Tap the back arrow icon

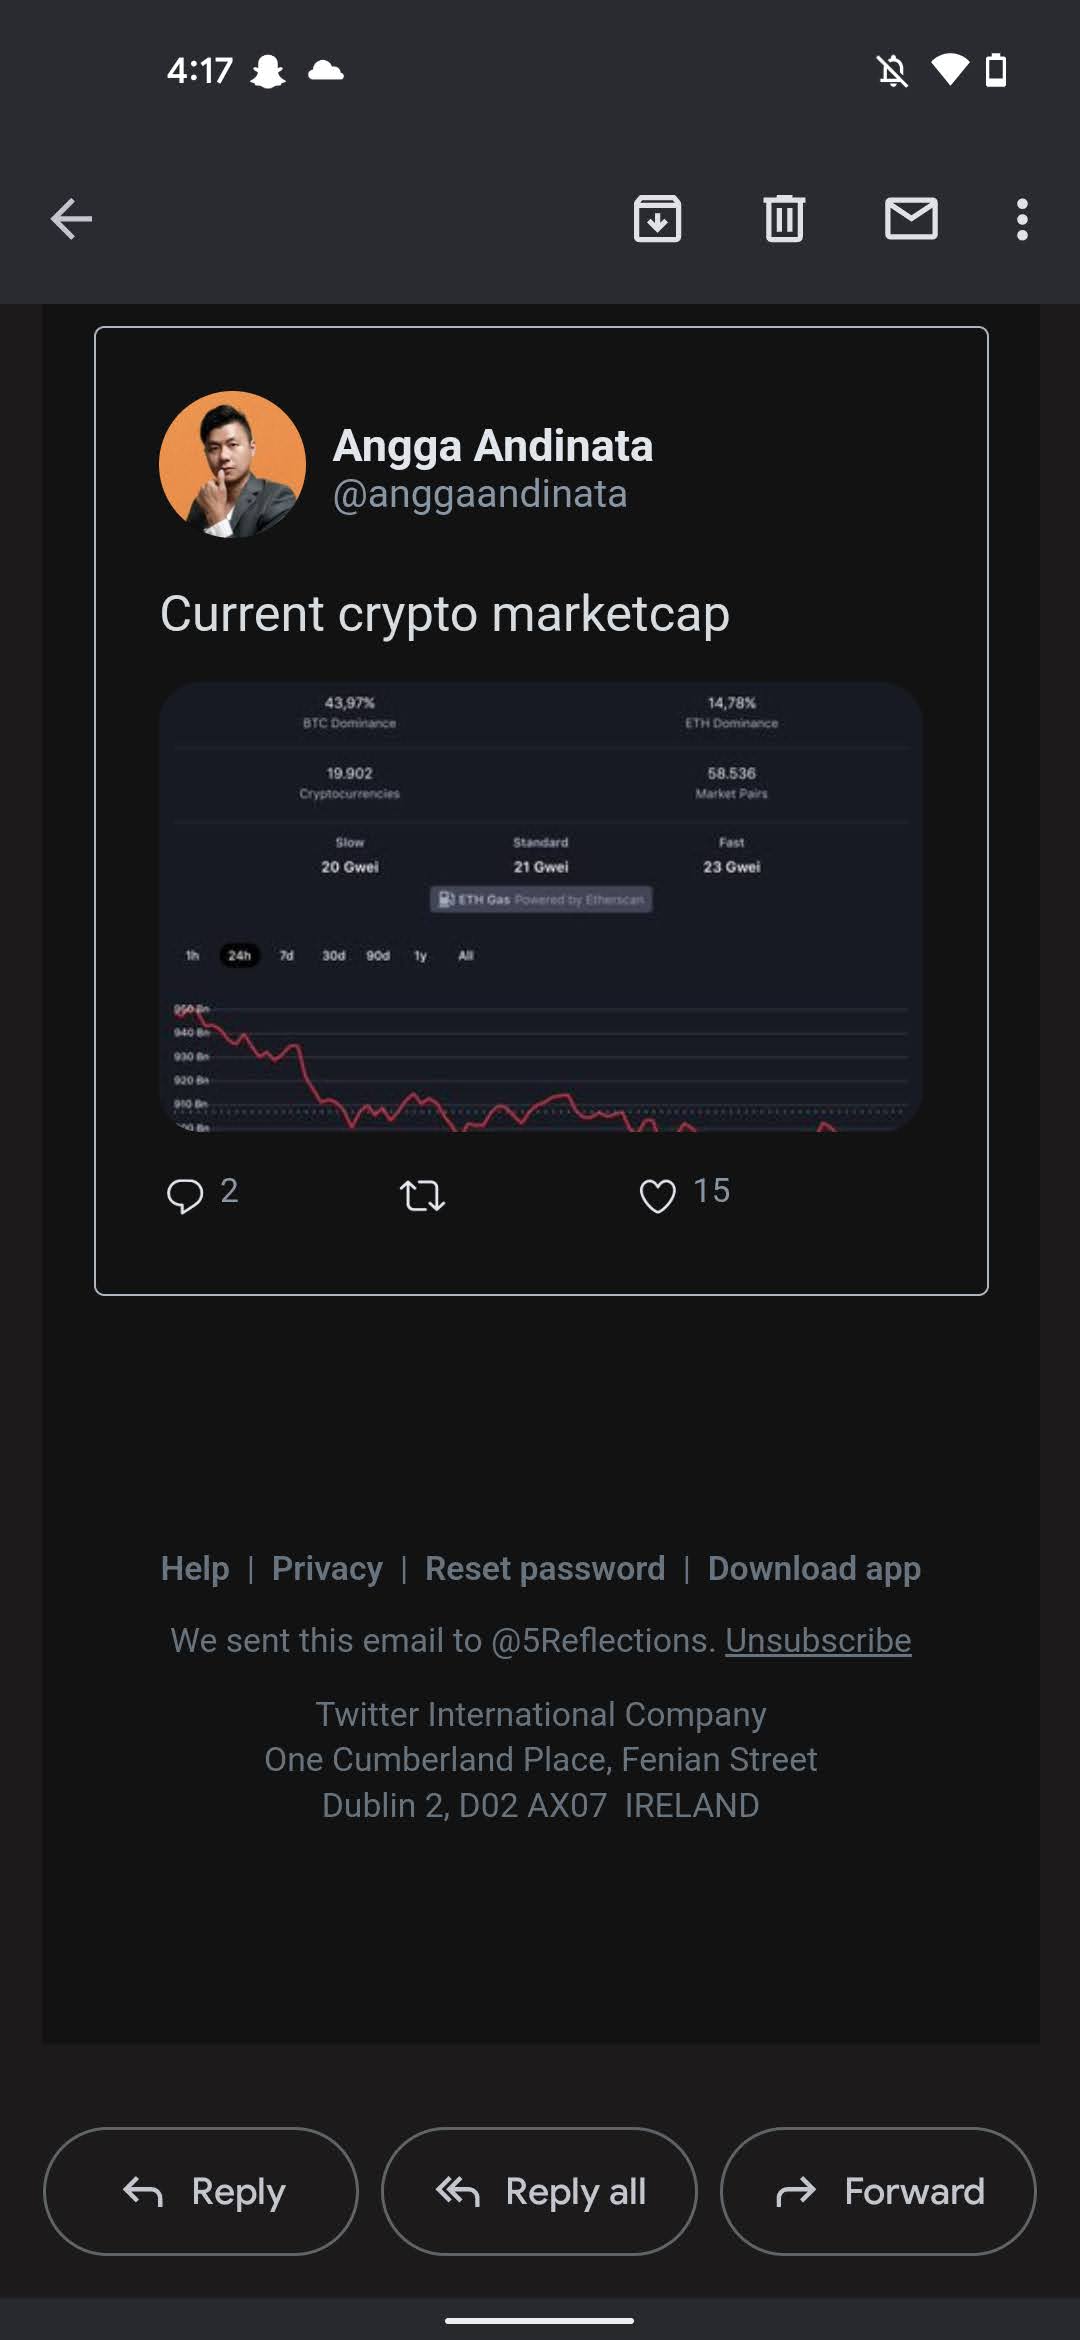pos(71,219)
